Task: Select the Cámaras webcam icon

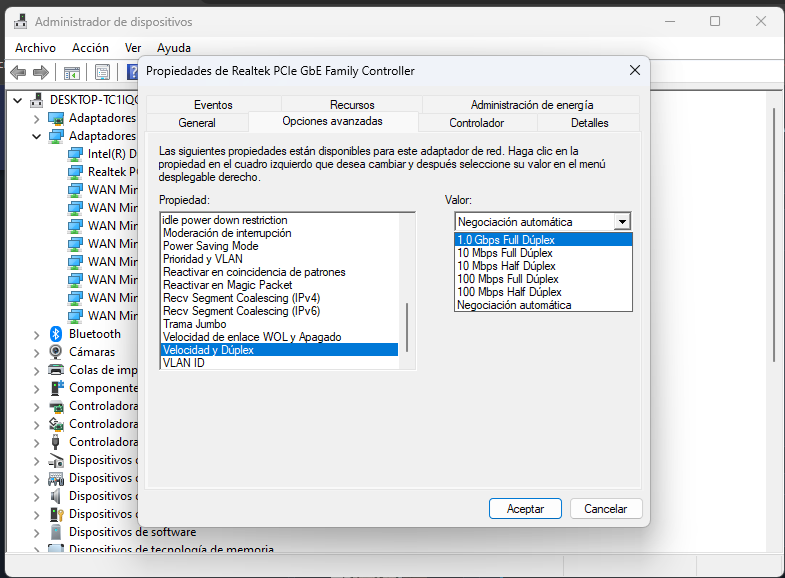Action: [57, 352]
